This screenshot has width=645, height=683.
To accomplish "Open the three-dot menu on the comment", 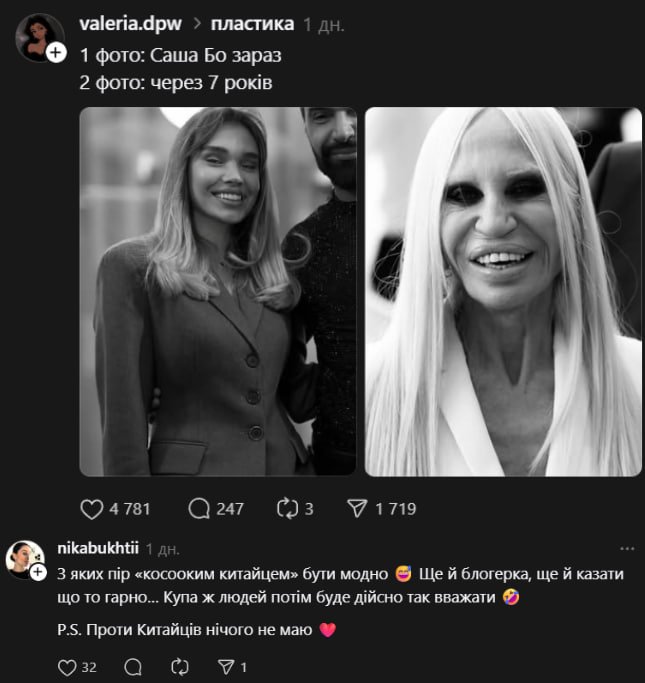I will 627,548.
